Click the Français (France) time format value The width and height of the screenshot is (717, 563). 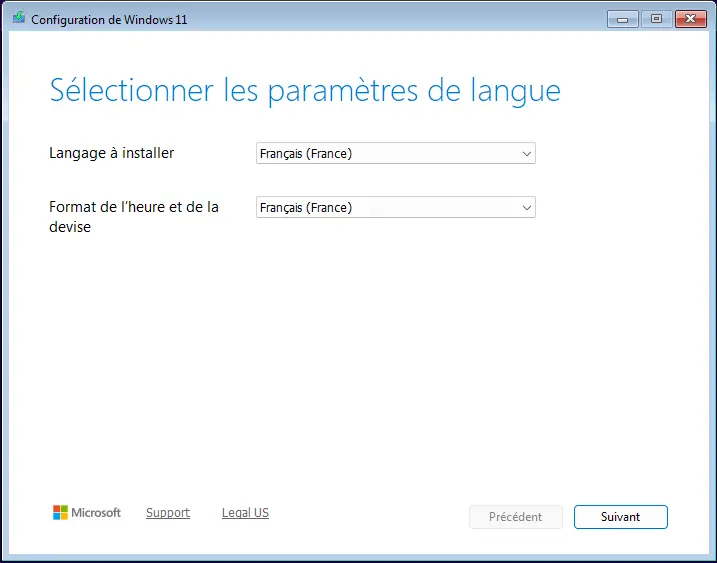pos(305,208)
